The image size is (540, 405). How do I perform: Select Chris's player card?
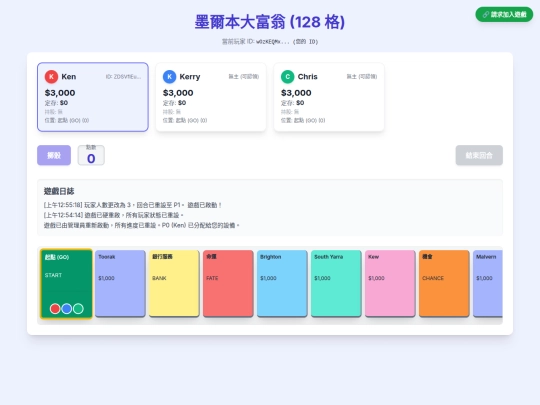329,97
